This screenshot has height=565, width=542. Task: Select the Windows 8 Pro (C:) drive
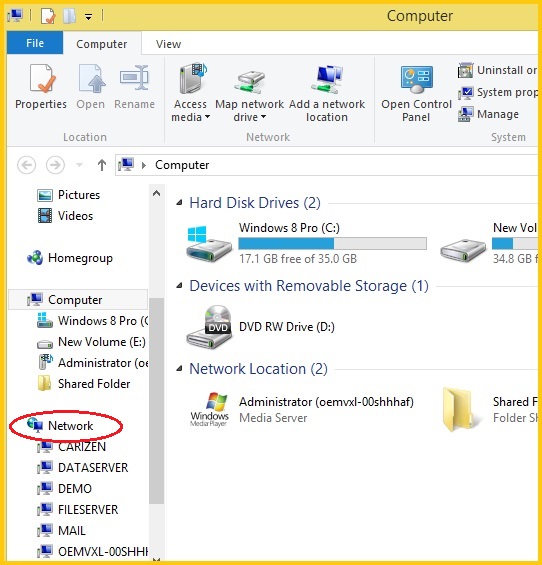[307, 243]
